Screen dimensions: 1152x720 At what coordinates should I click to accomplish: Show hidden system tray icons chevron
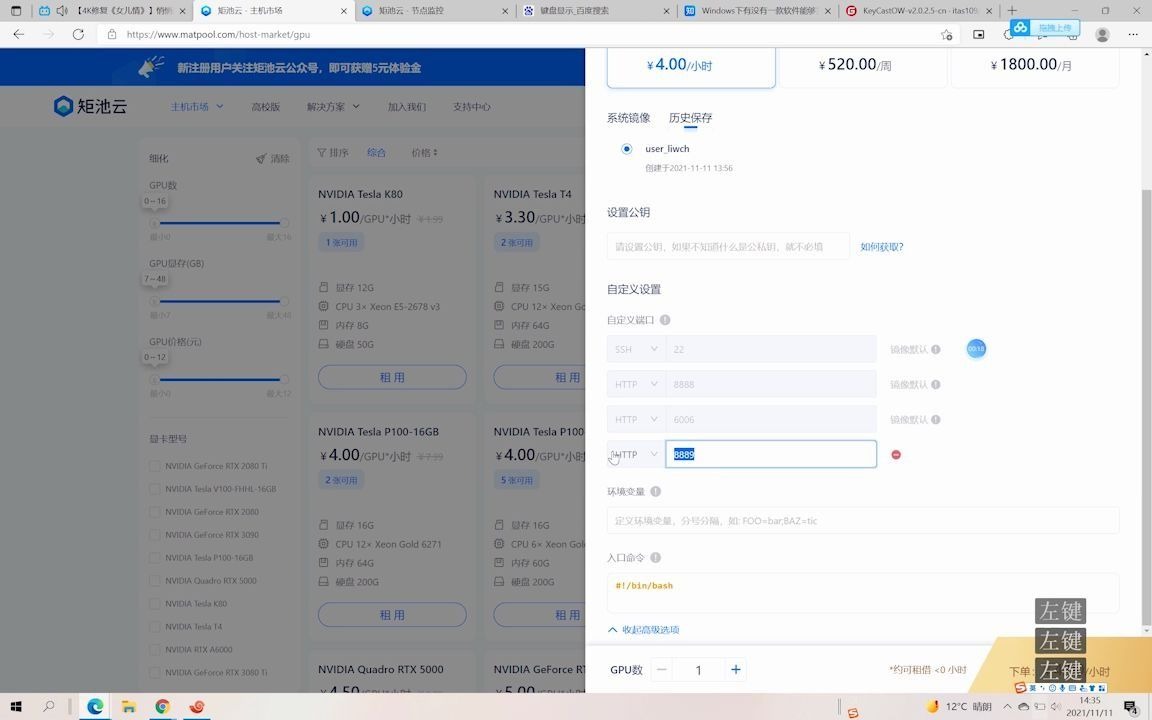click(x=1007, y=707)
